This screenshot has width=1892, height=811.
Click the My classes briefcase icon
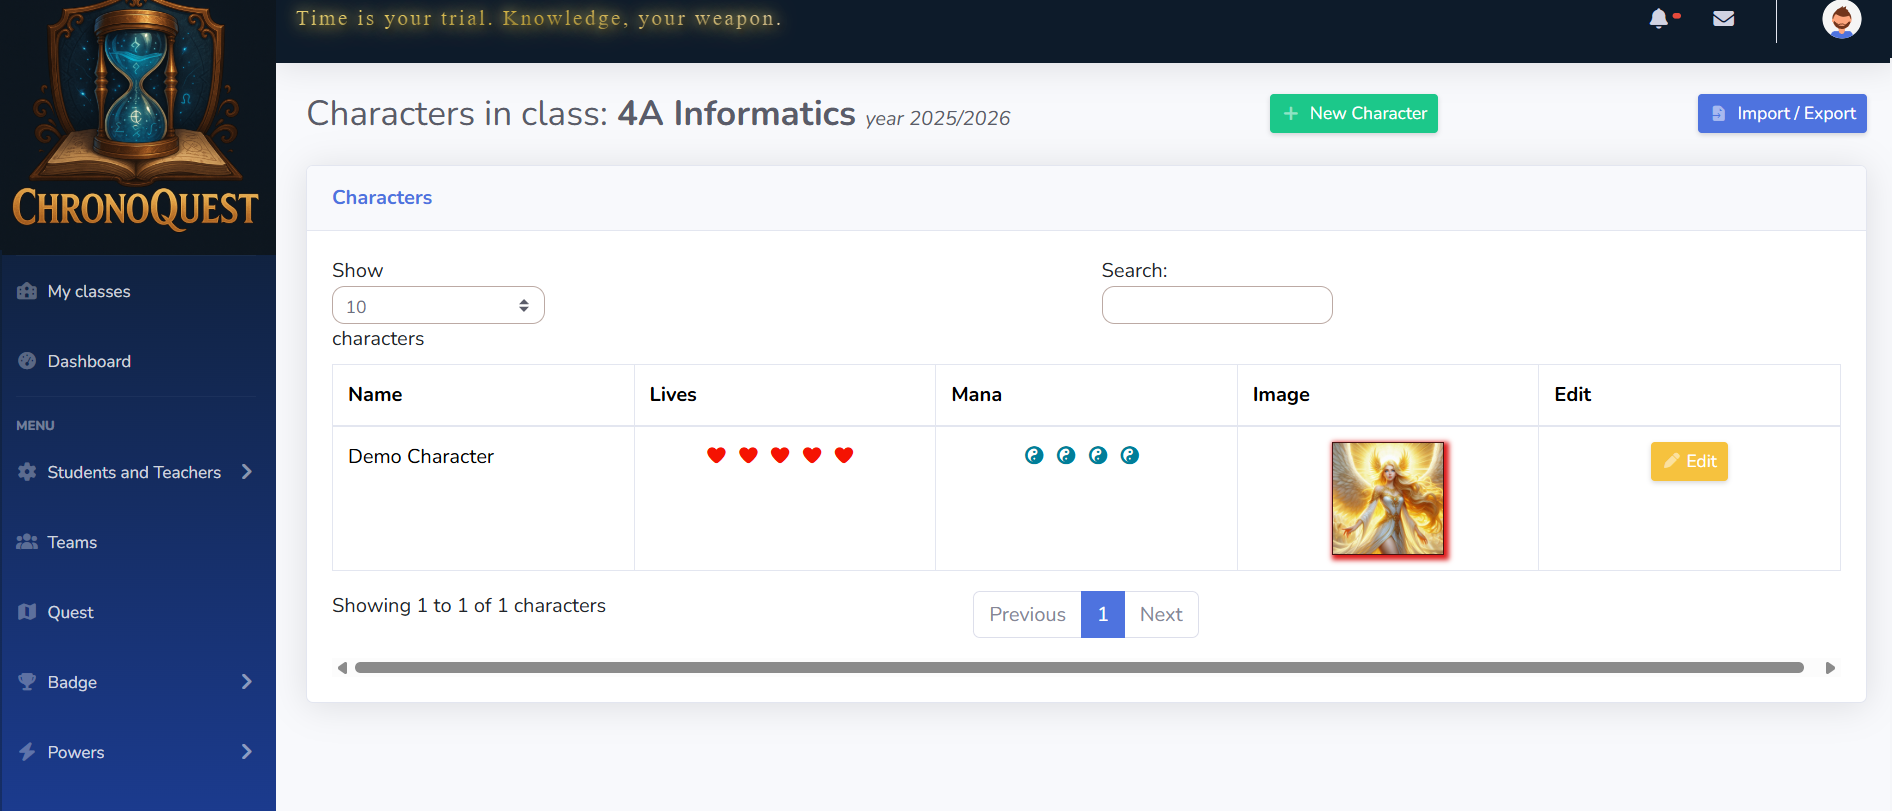[27, 291]
